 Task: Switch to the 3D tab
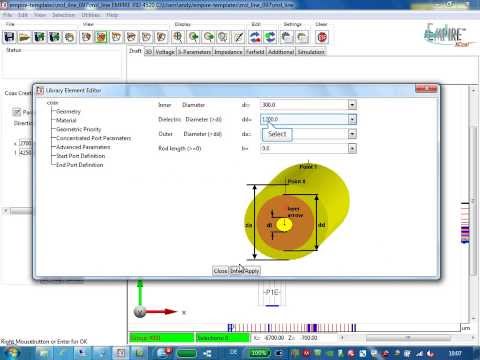[148, 52]
